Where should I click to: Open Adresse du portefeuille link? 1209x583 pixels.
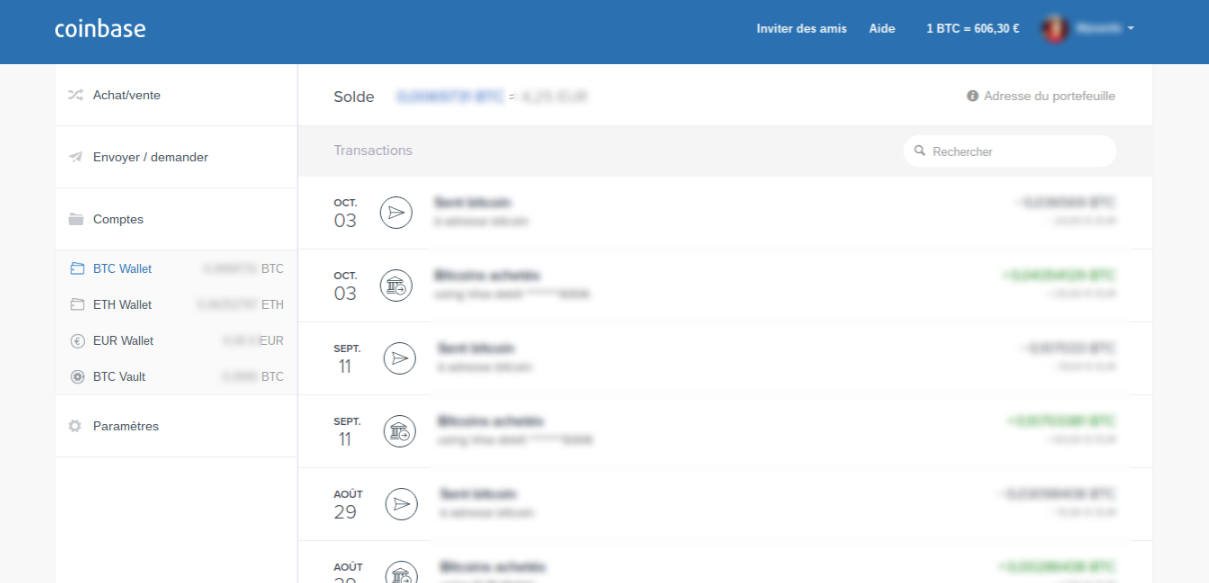click(1049, 96)
